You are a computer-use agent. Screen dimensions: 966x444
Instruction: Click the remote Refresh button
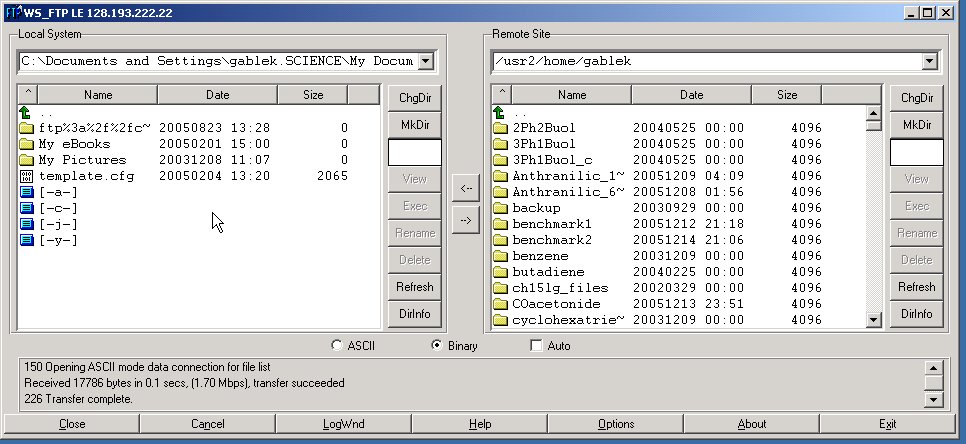[x=917, y=287]
